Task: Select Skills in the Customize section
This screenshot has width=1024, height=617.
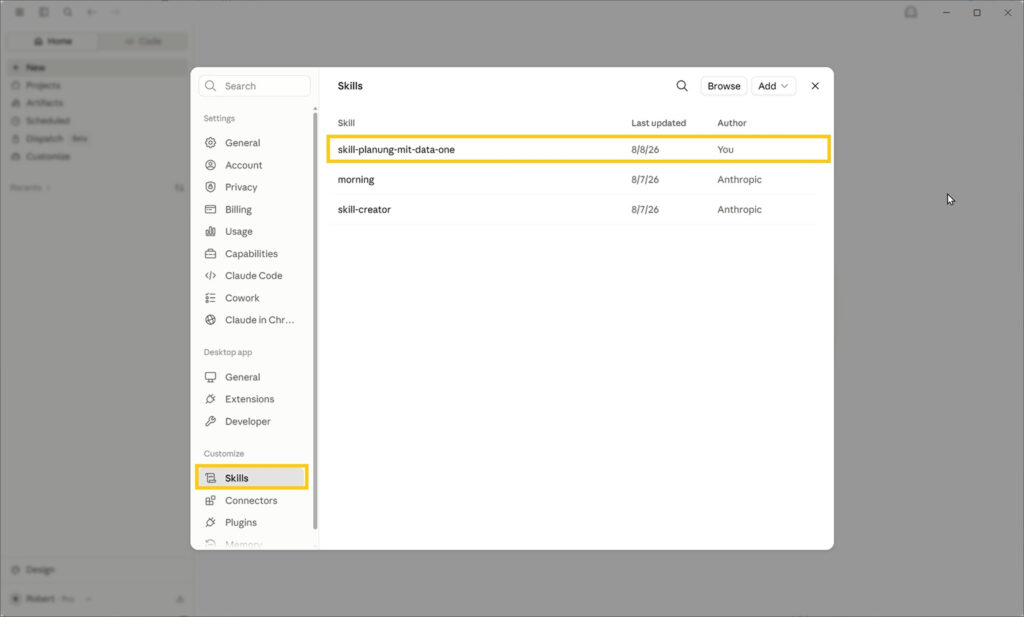Action: click(x=251, y=478)
